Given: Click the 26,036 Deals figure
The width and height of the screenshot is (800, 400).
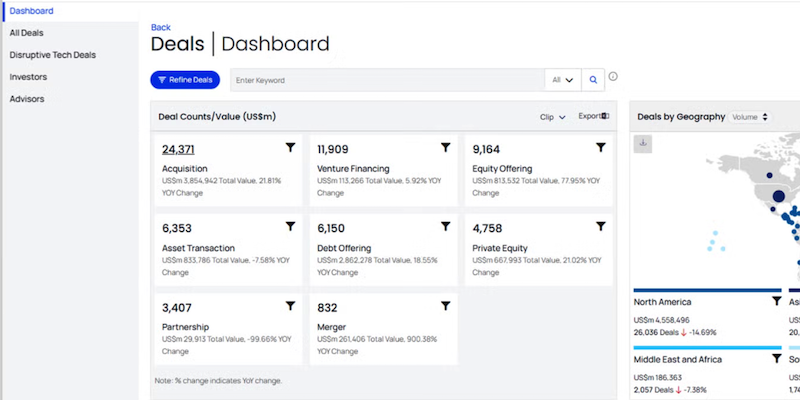Looking at the screenshot, I should 656,333.
